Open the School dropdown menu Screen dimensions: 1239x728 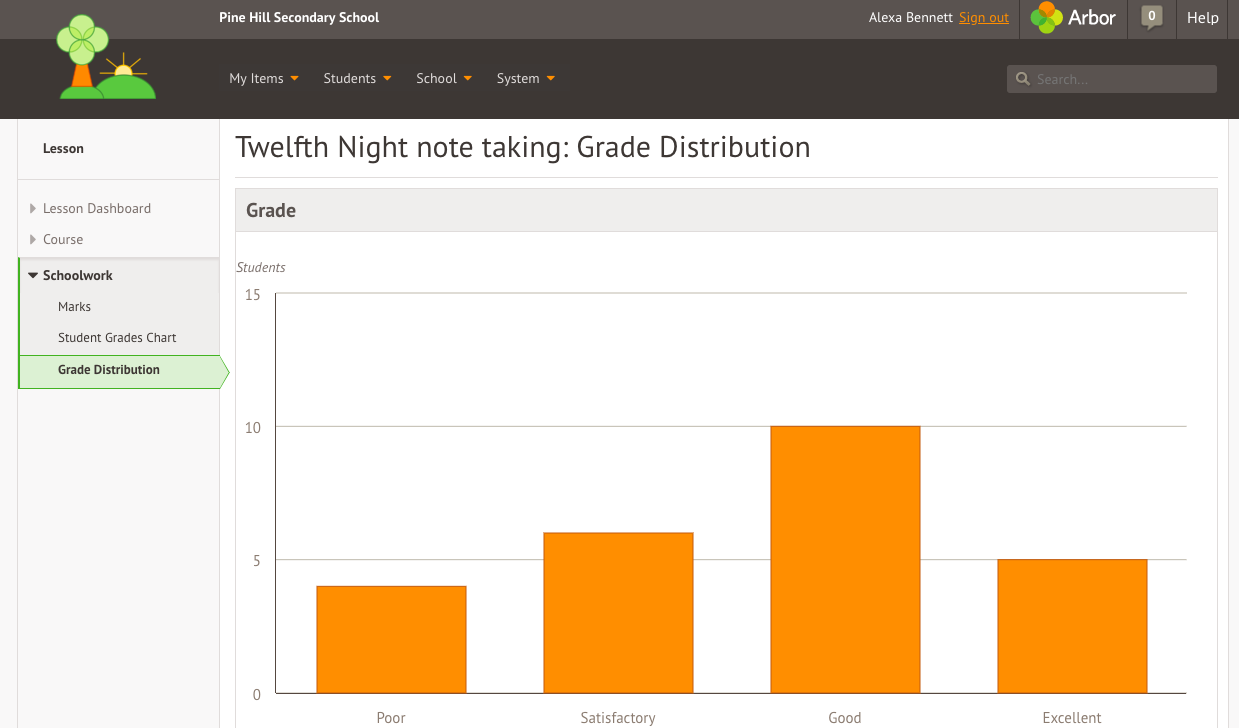coord(444,79)
